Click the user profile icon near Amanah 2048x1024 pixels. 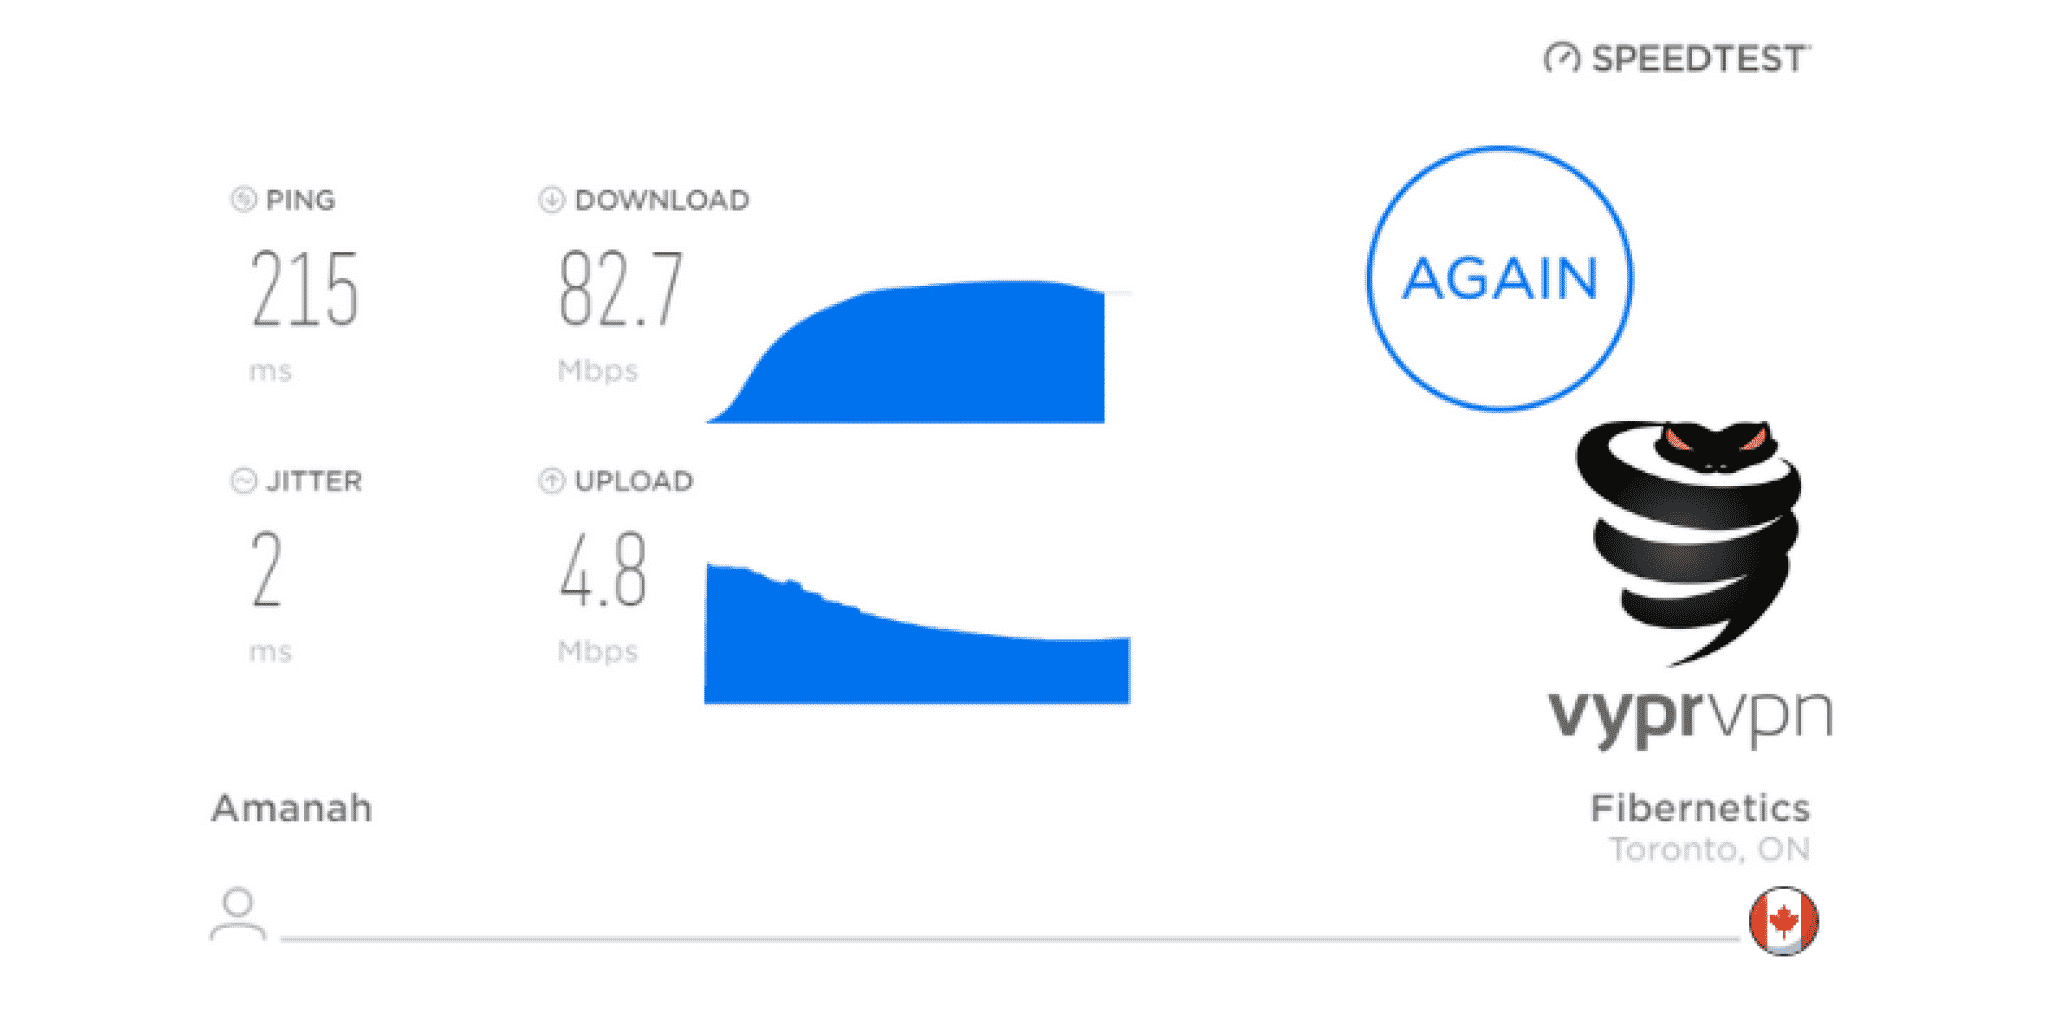(238, 913)
